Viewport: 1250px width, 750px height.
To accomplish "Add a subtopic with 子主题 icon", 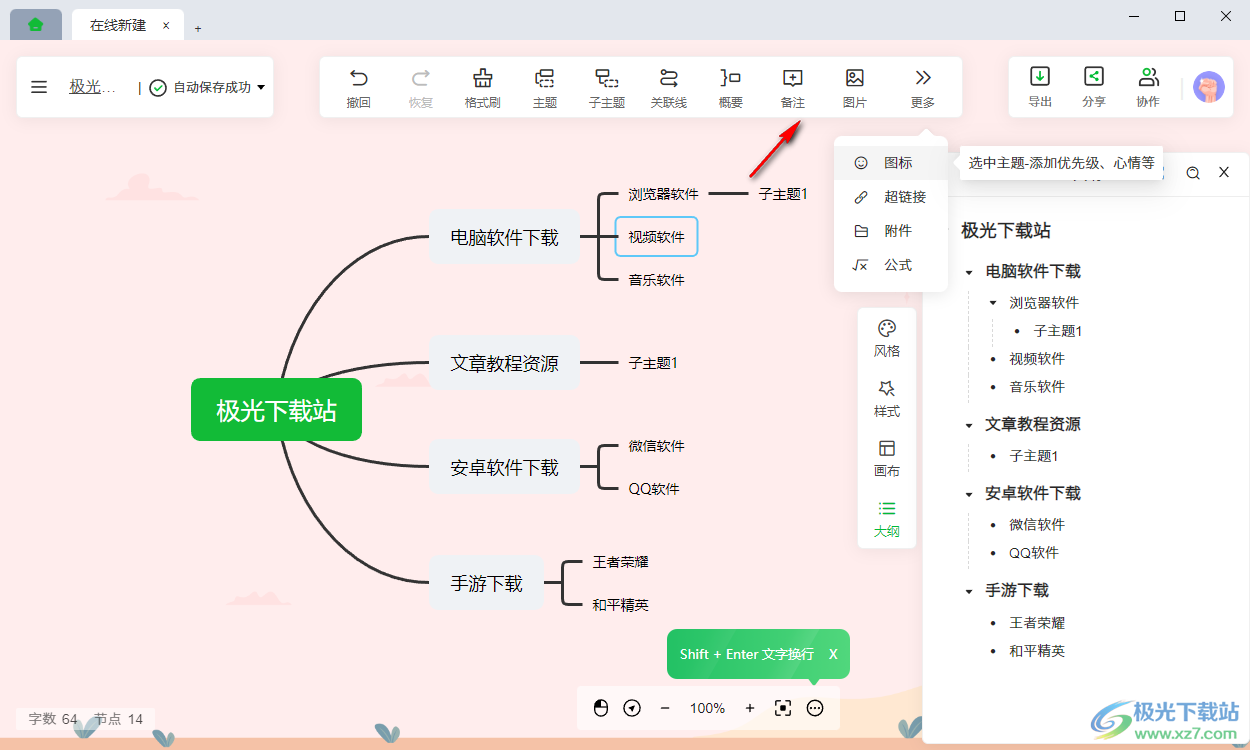I will pos(607,78).
